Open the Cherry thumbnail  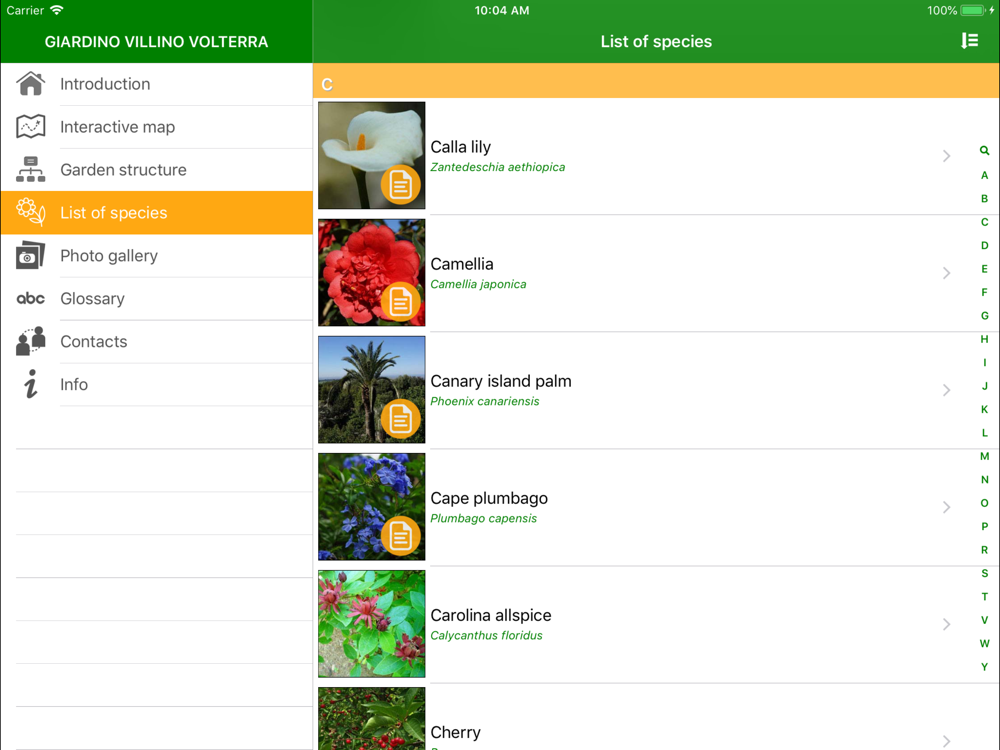click(372, 718)
